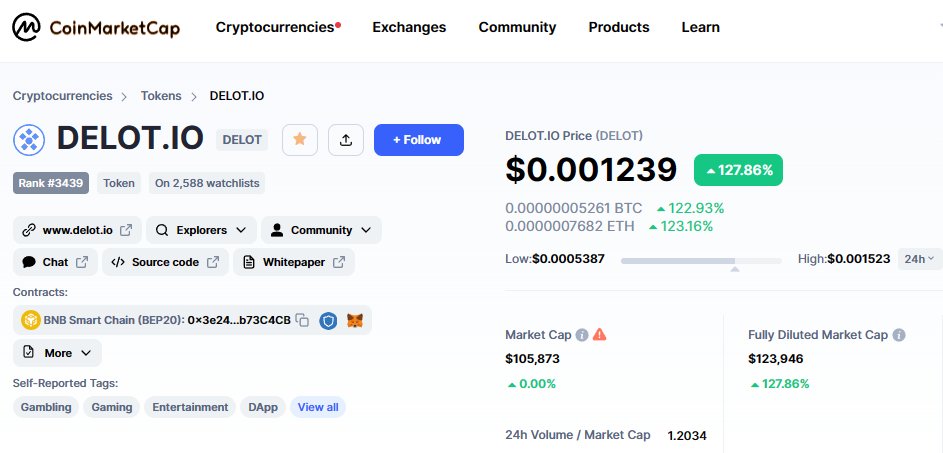Click the $105,873 market cap value

pyautogui.click(x=532, y=359)
